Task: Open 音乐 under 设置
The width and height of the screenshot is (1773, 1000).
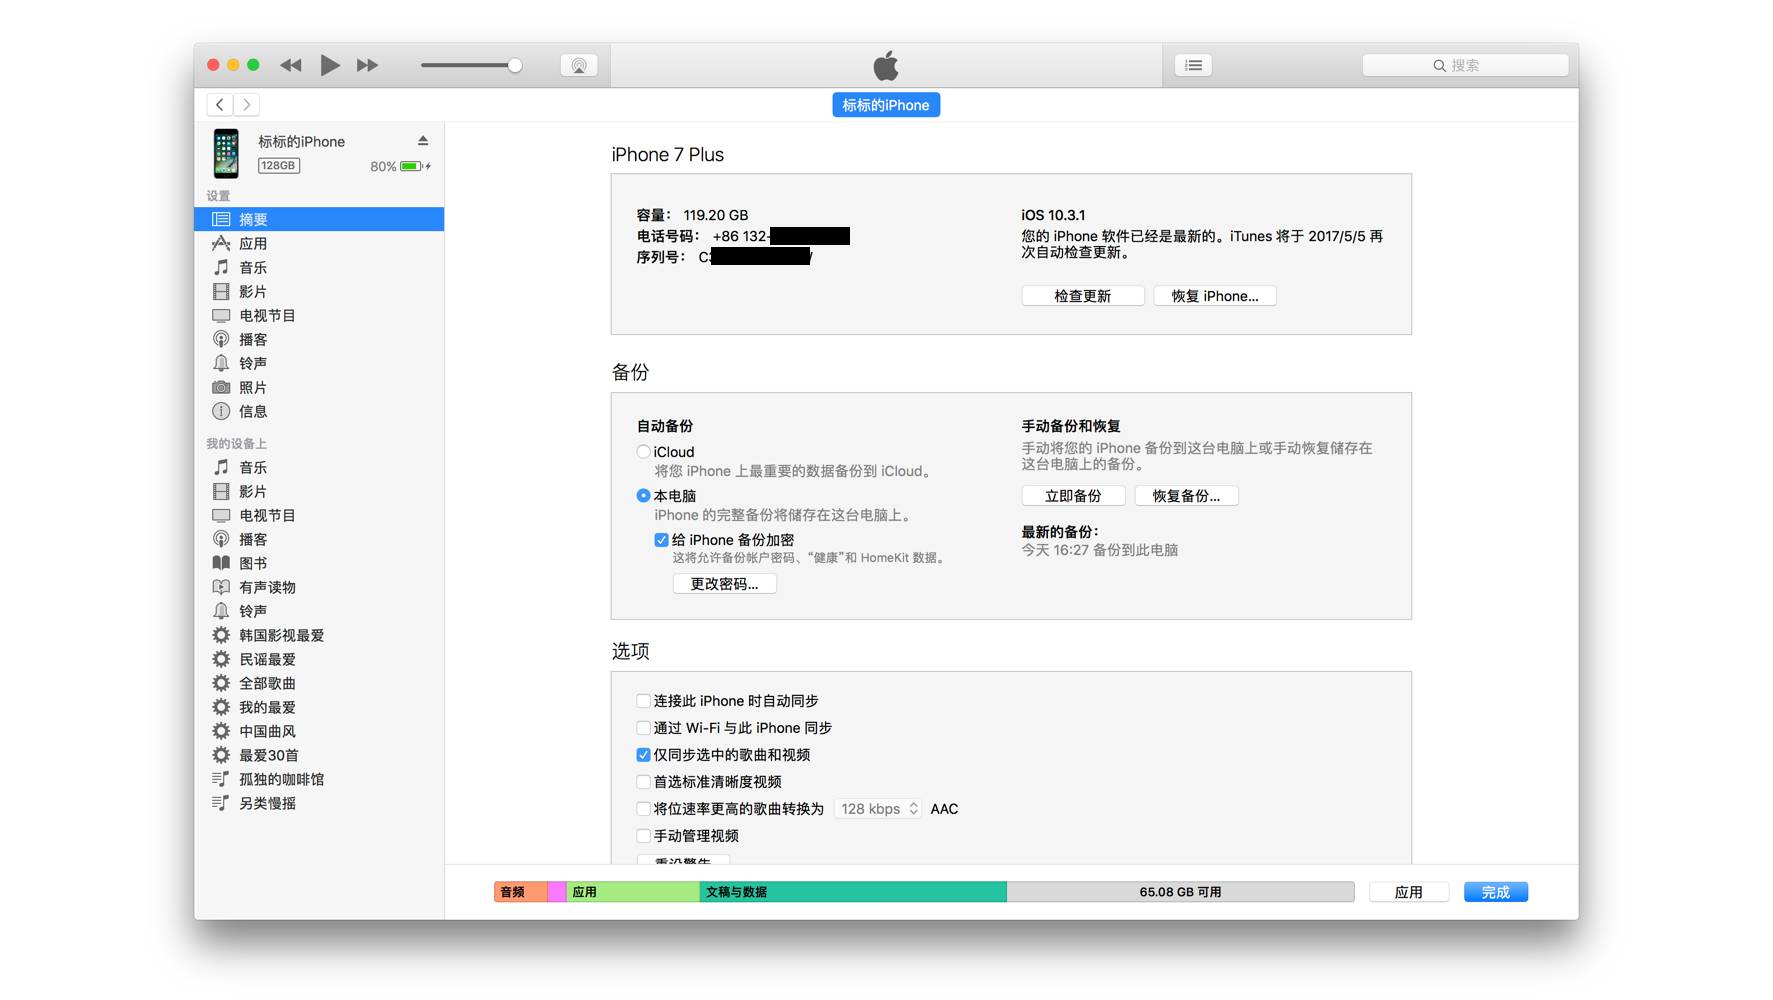Action: 319,267
